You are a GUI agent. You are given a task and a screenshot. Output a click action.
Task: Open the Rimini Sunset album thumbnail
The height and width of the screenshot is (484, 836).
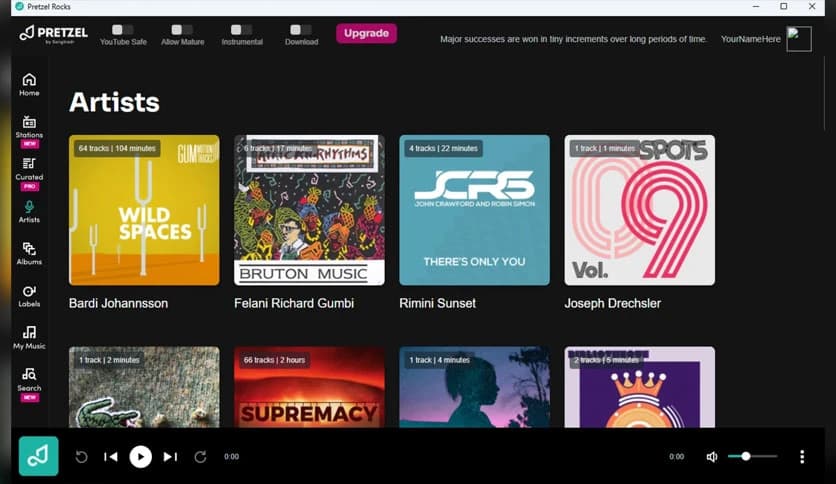474,210
